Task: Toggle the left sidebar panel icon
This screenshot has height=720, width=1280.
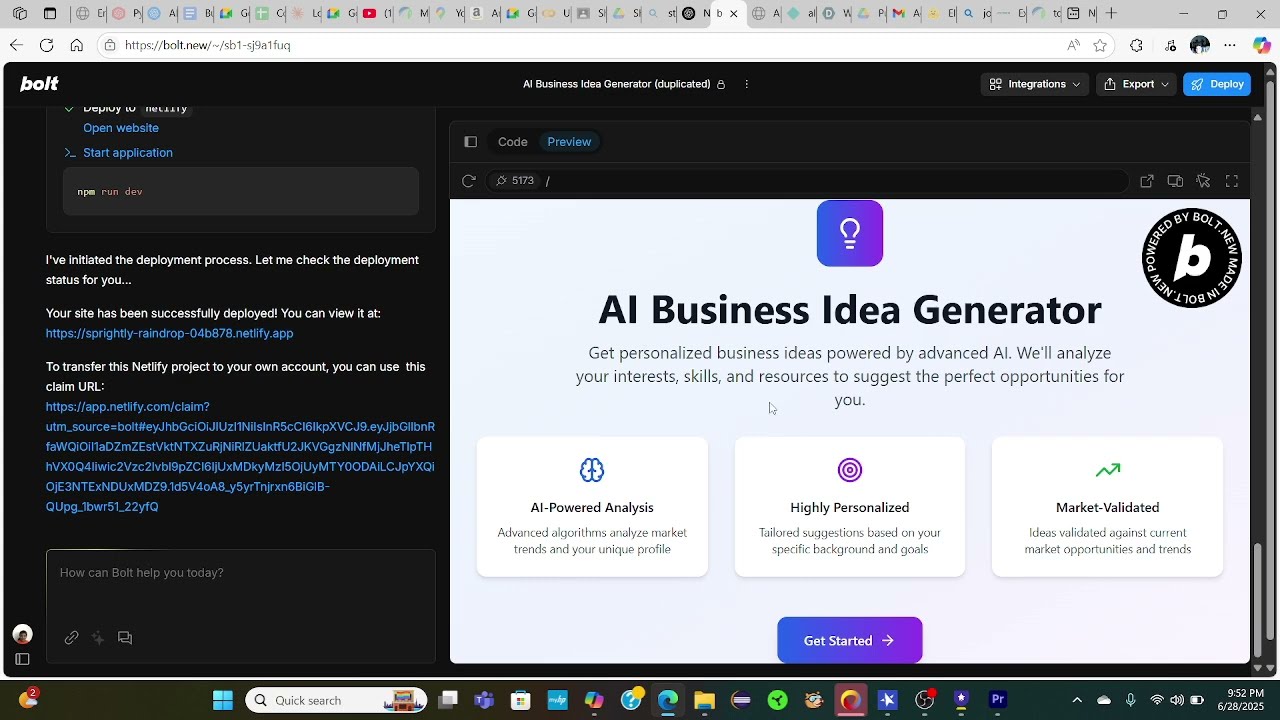Action: click(x=22, y=659)
